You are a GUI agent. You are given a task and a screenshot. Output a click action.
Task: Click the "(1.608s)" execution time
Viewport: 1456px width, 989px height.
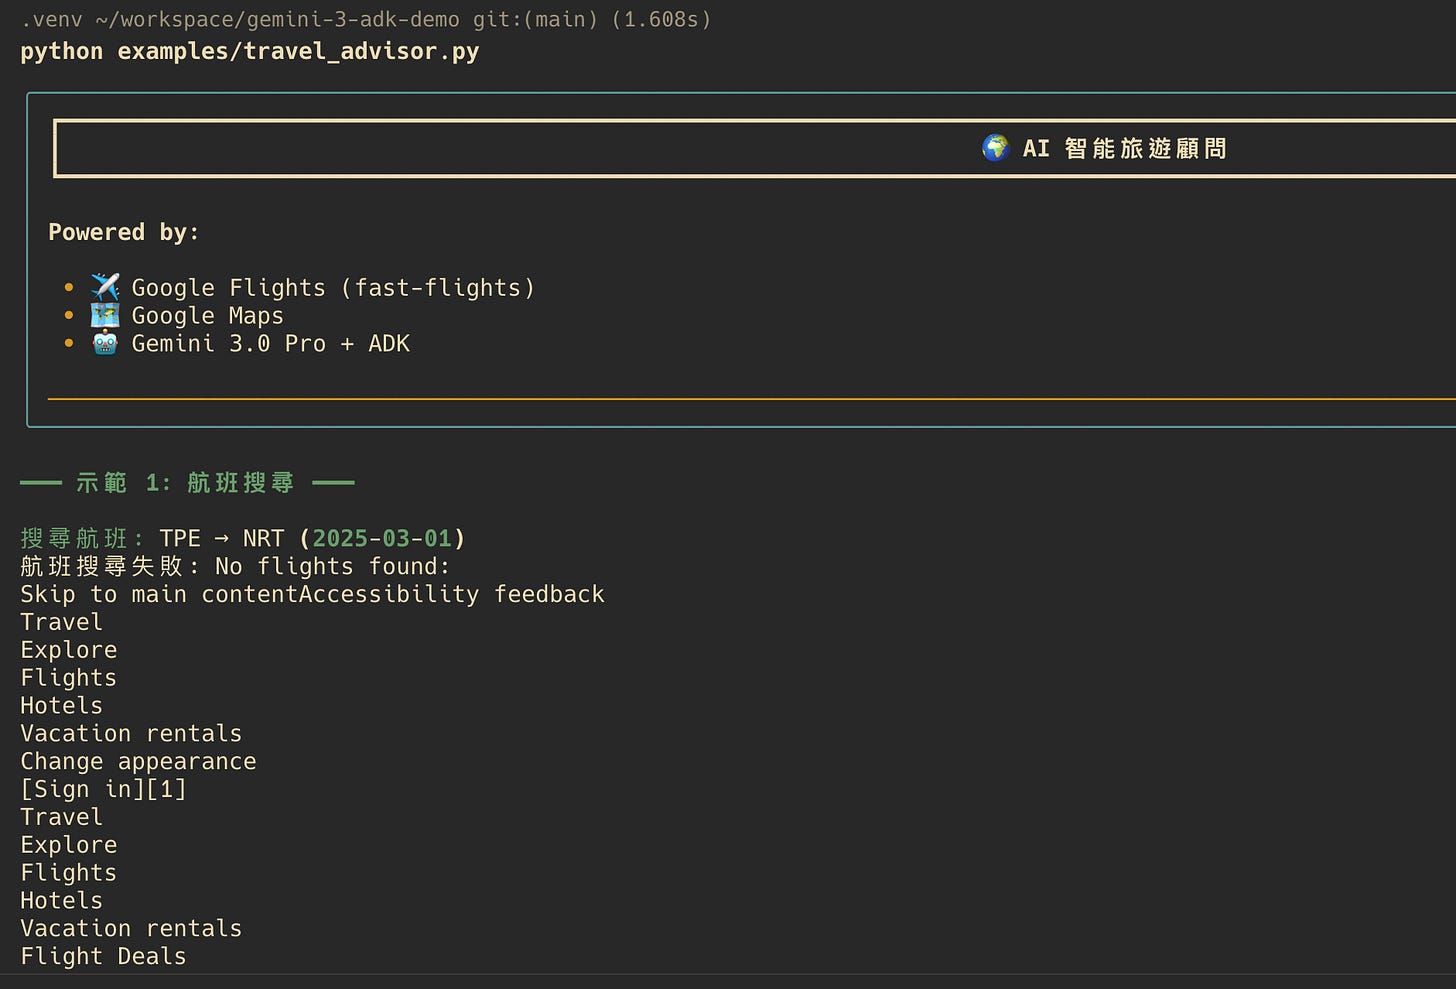(x=661, y=20)
